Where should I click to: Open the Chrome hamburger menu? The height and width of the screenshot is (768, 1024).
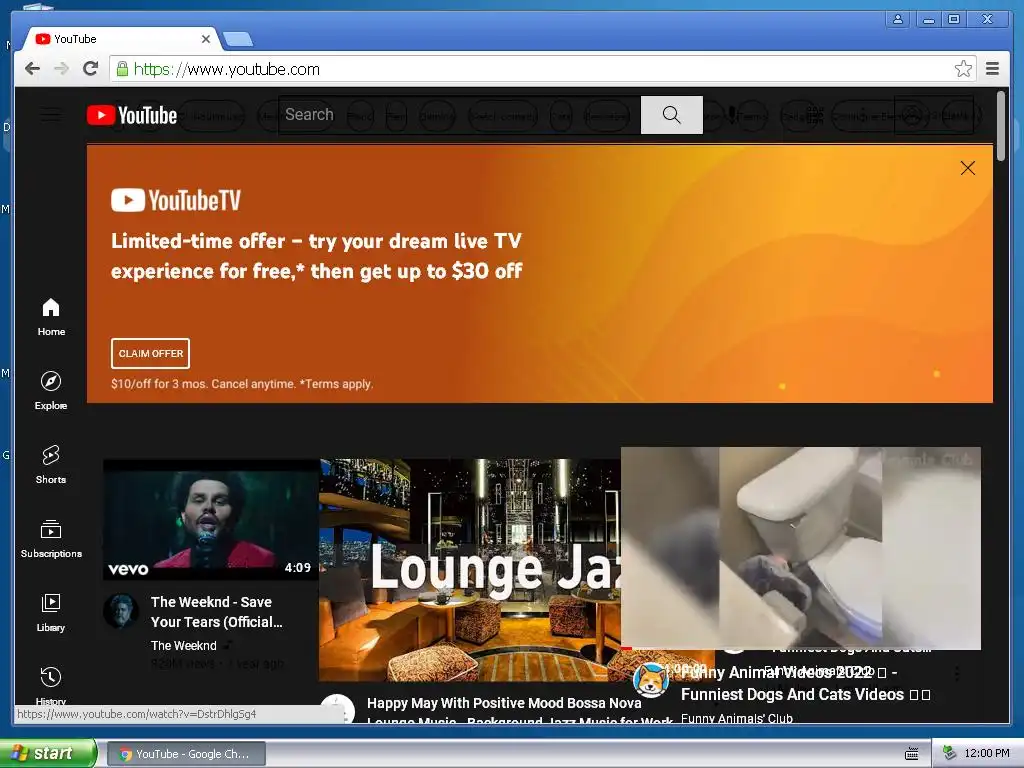(992, 69)
